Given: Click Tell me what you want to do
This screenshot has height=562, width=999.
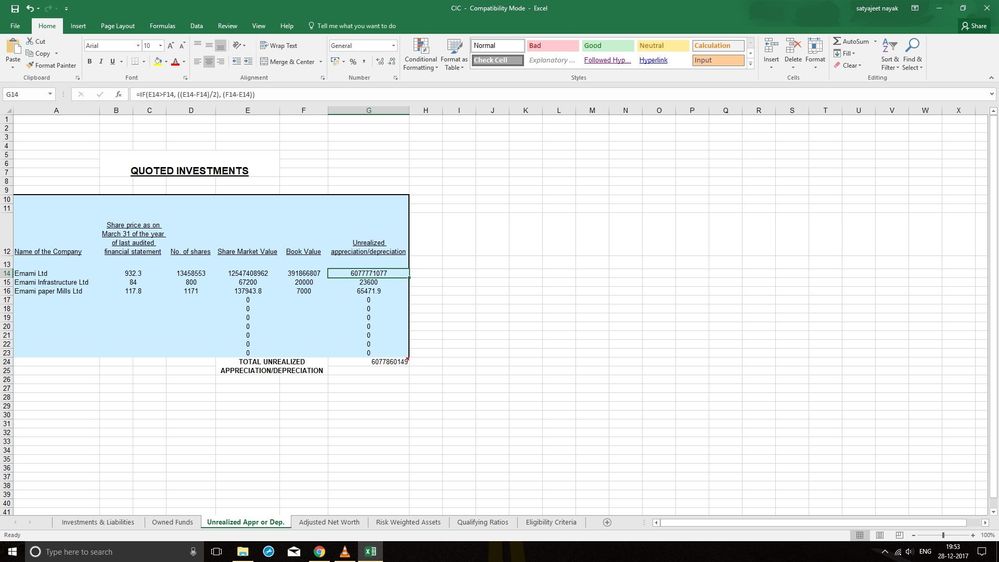Looking at the screenshot, I should point(352,26).
